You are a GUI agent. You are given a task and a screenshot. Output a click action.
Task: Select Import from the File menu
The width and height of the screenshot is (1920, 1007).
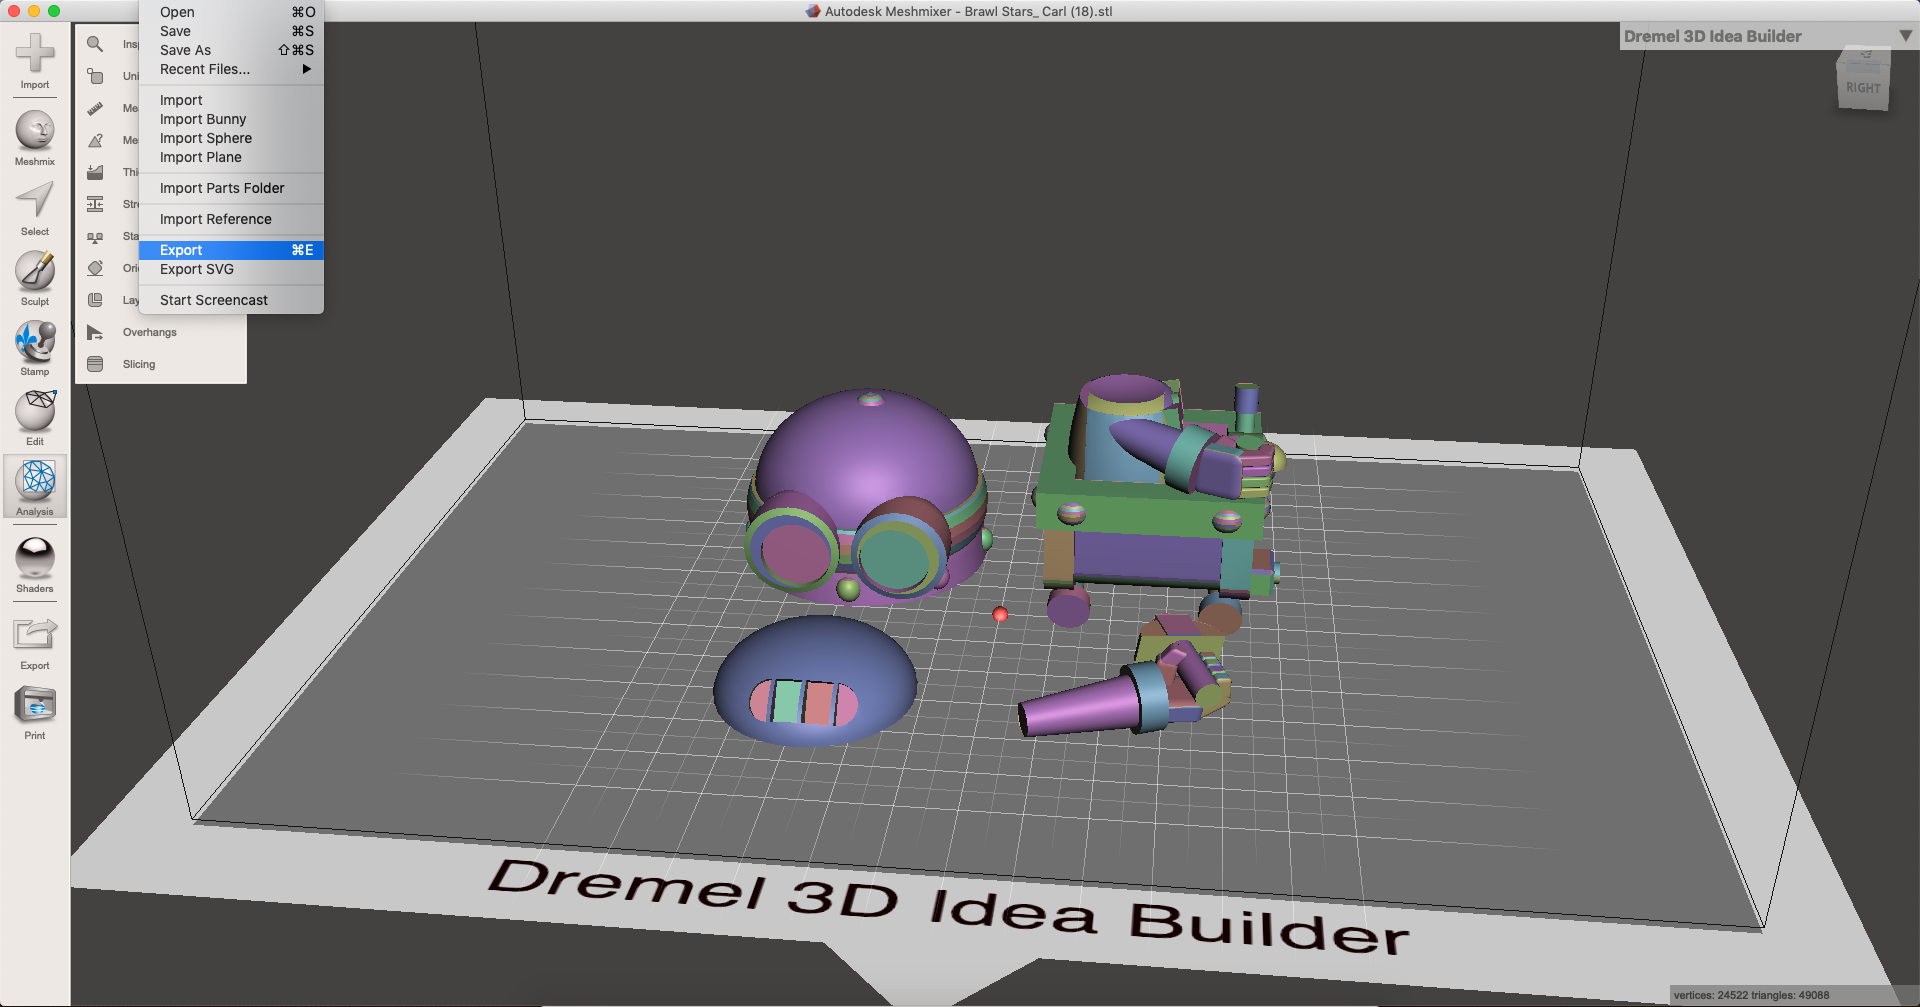[231, 100]
